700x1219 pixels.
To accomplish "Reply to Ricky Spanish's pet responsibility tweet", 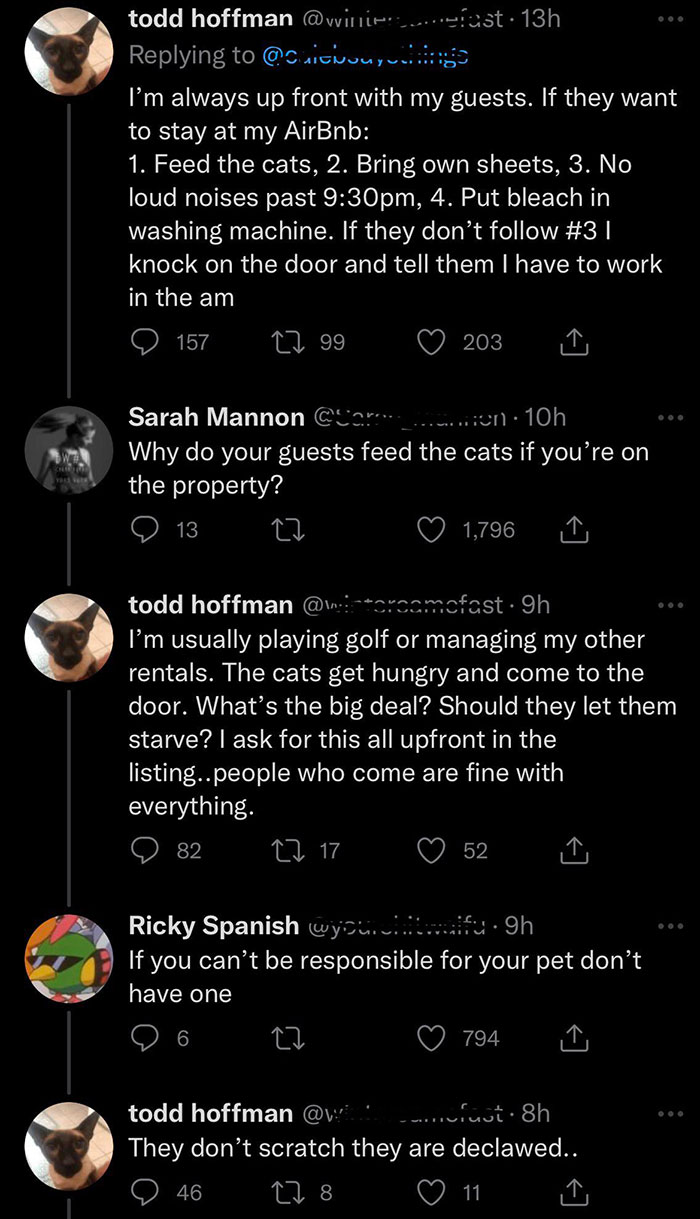I will [x=148, y=1038].
